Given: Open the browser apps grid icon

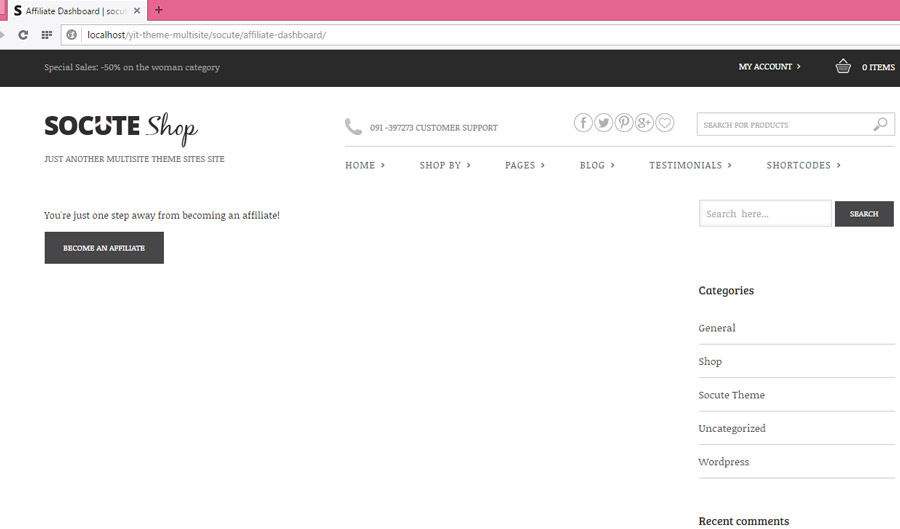Looking at the screenshot, I should coord(47,35).
